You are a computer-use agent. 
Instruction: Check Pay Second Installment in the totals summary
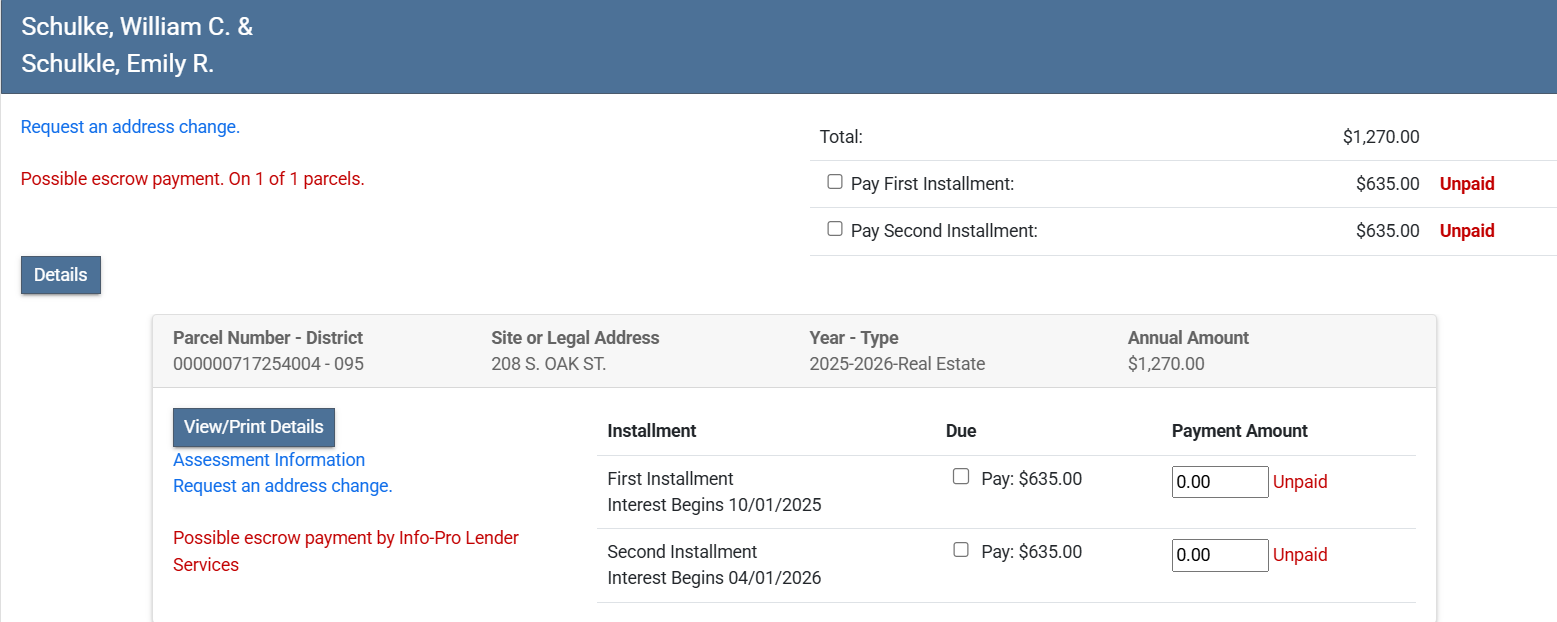(835, 229)
